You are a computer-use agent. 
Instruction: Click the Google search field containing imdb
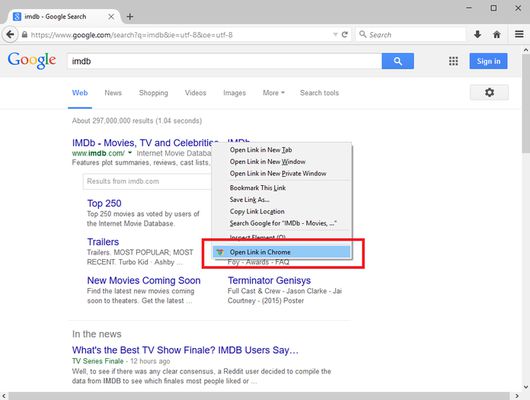pyautogui.click(x=224, y=61)
